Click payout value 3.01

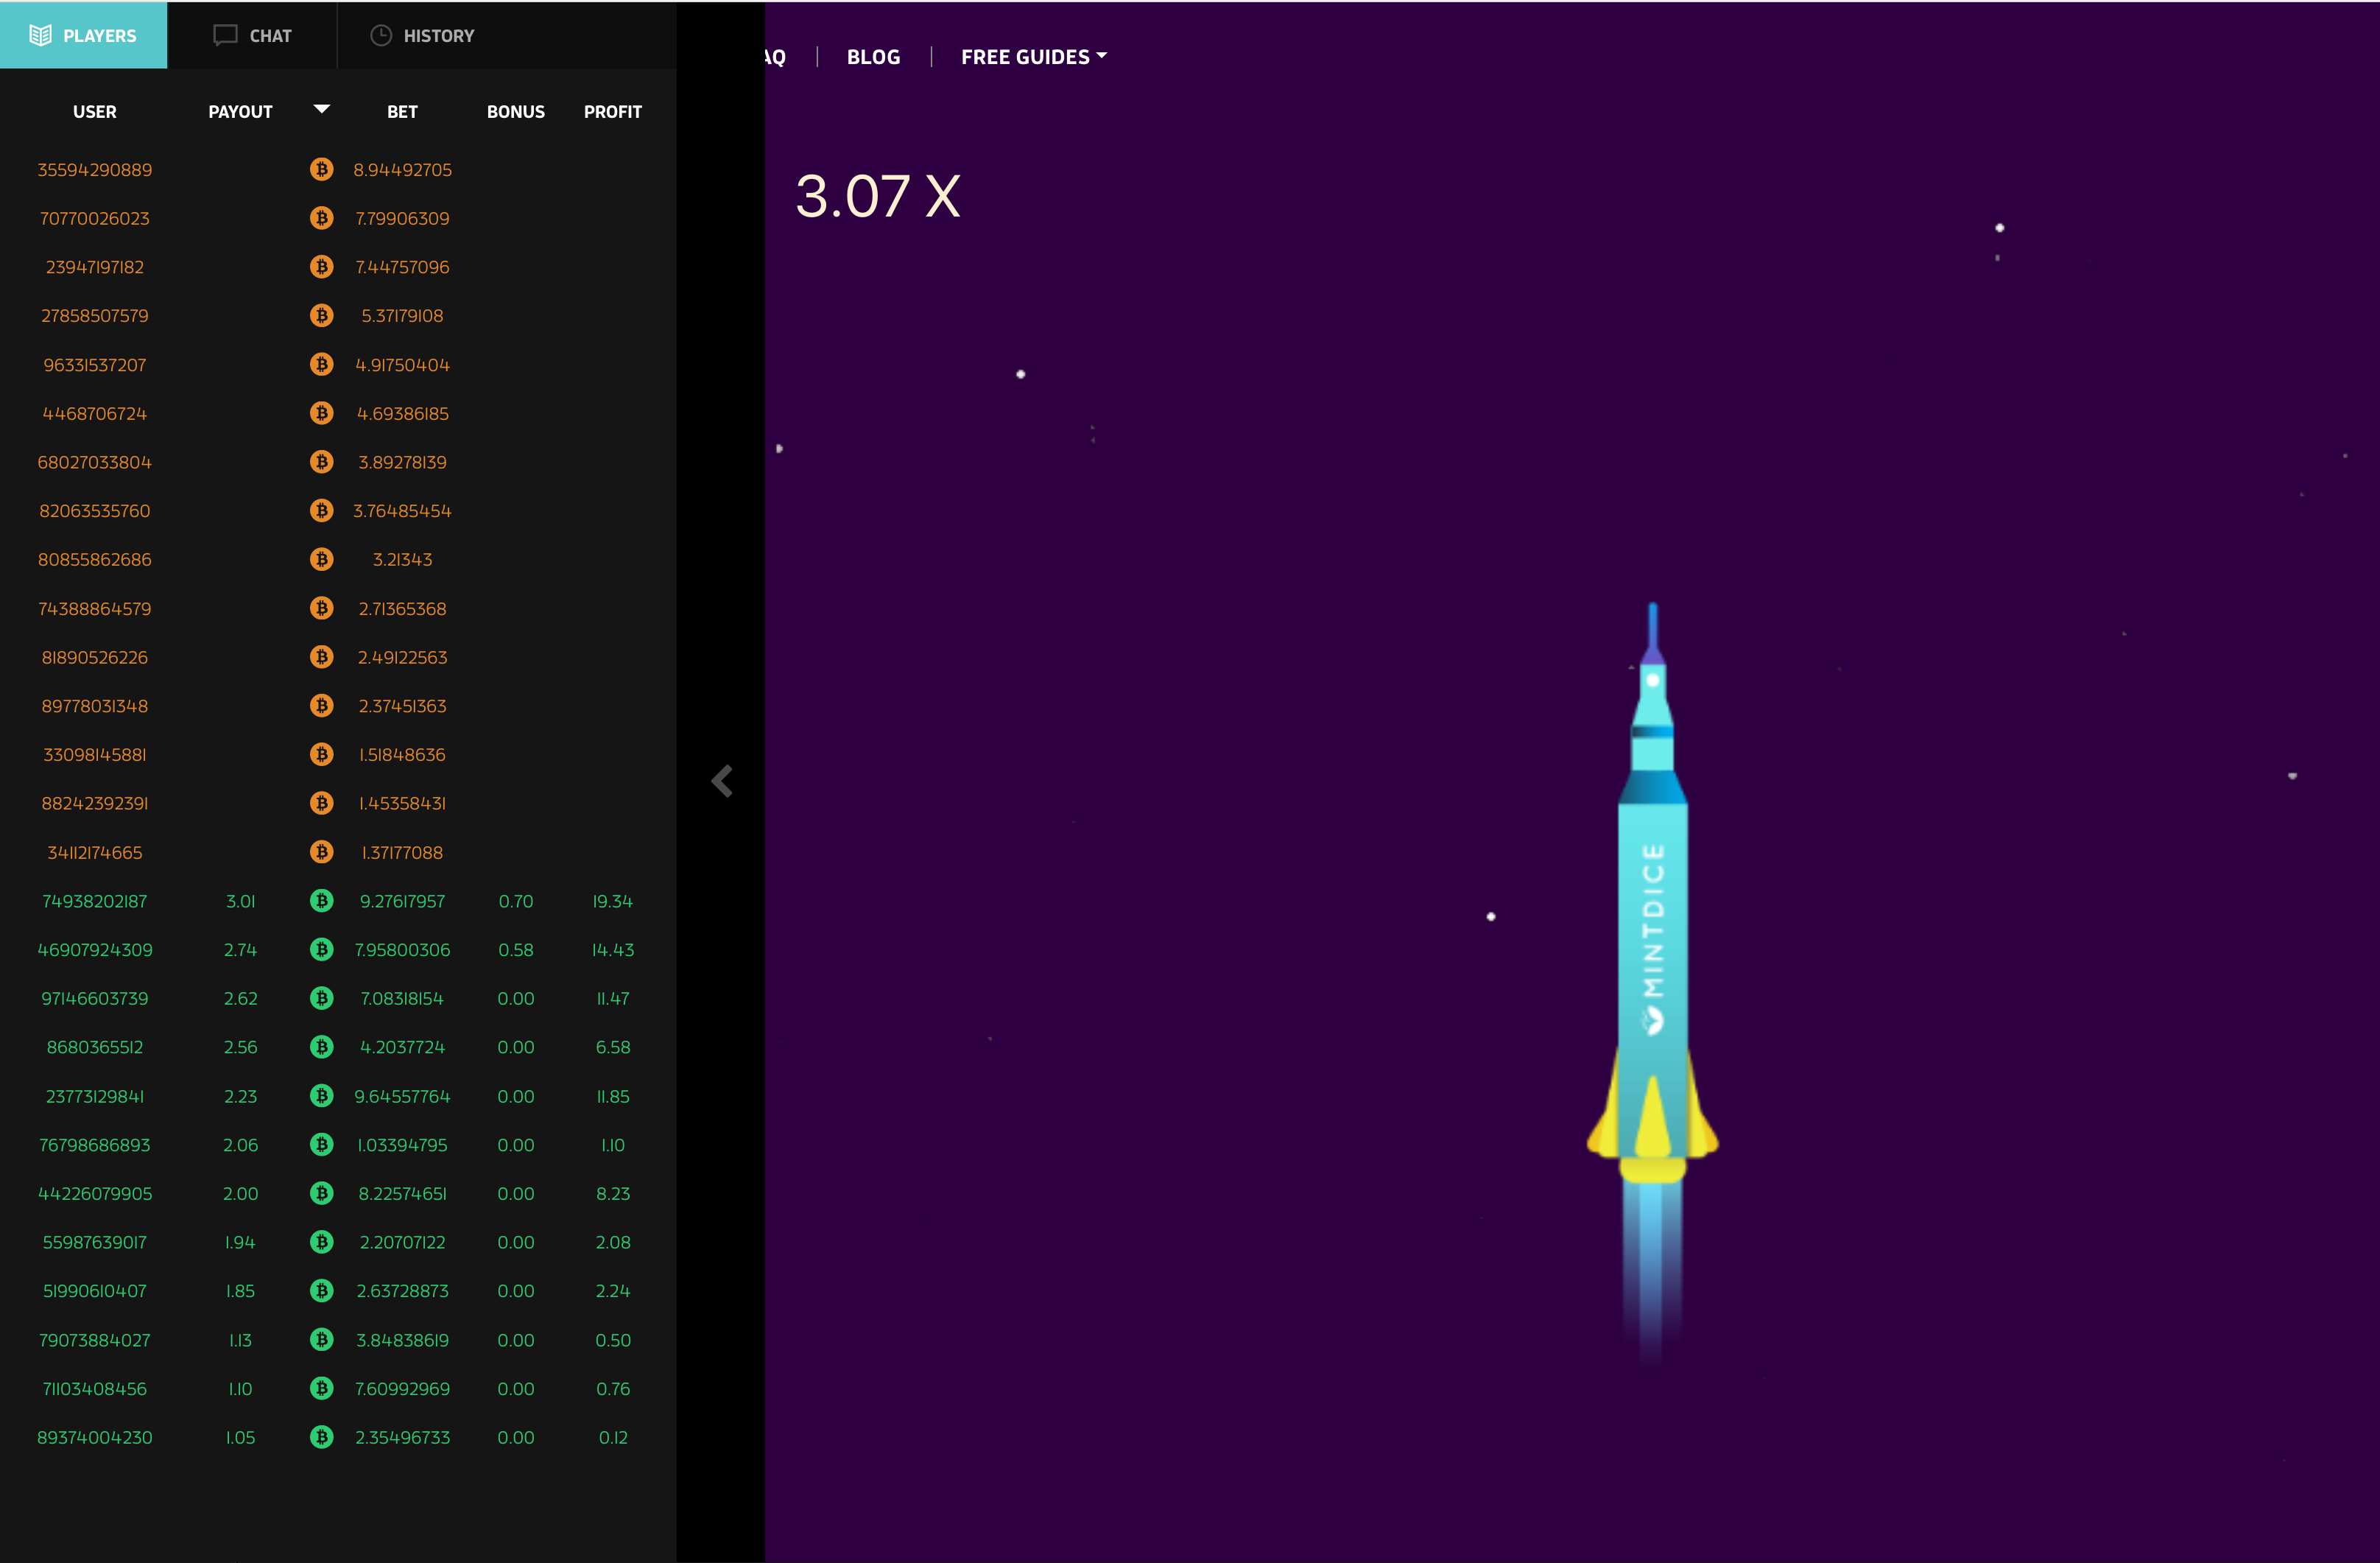tap(240, 901)
